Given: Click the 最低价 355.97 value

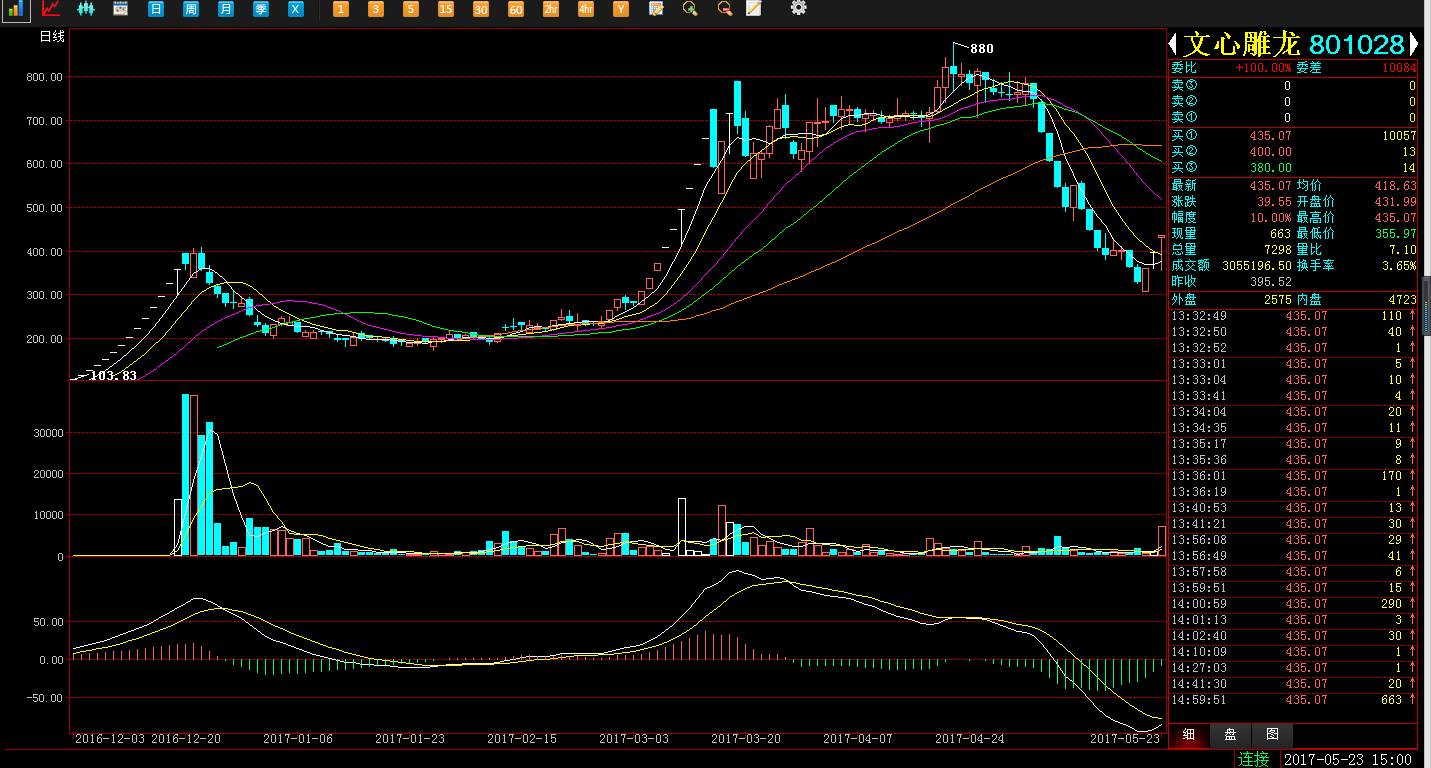Looking at the screenshot, I should coord(1395,233).
